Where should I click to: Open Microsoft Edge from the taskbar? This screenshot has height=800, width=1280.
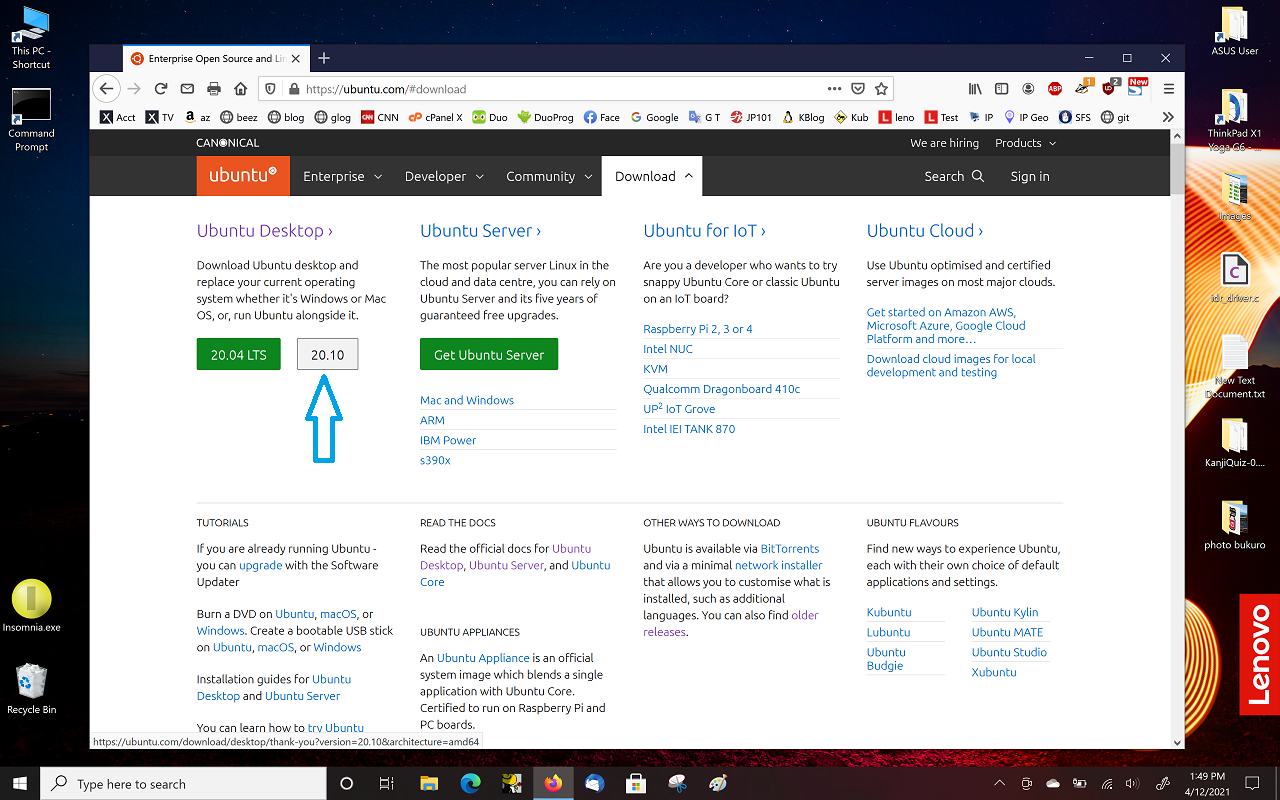[470, 784]
